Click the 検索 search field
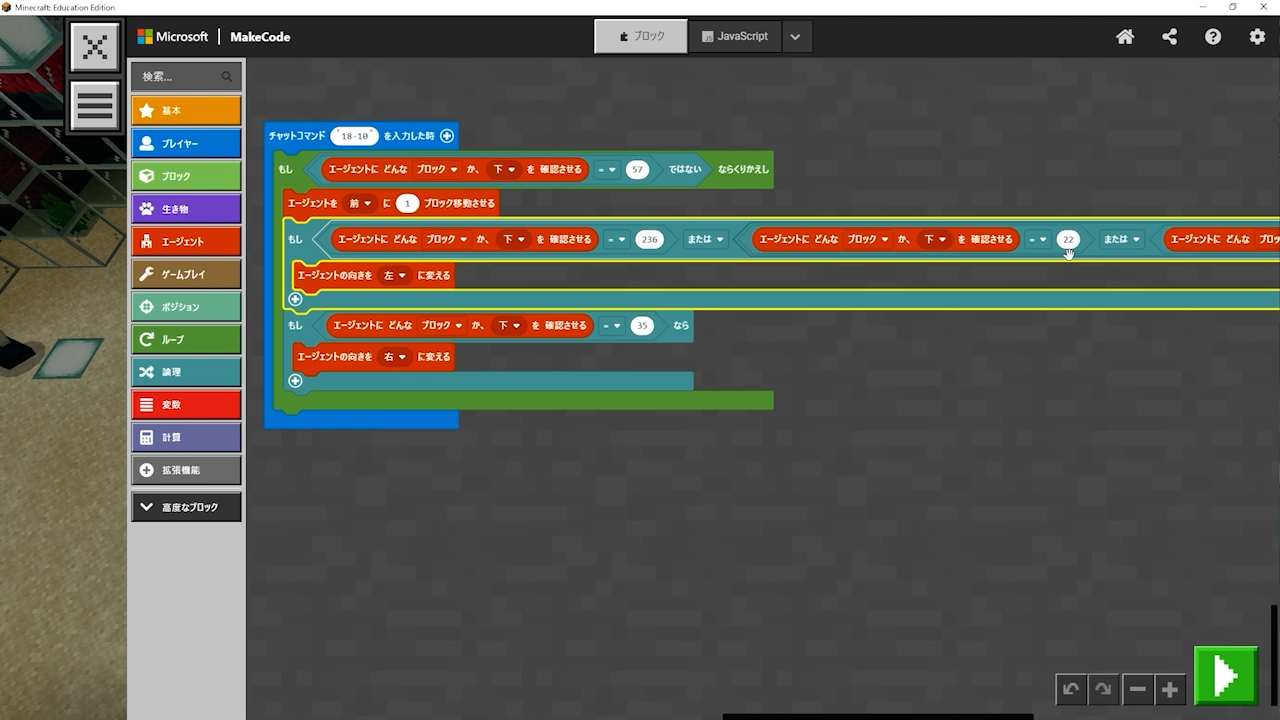This screenshot has height=720, width=1280. [x=180, y=77]
